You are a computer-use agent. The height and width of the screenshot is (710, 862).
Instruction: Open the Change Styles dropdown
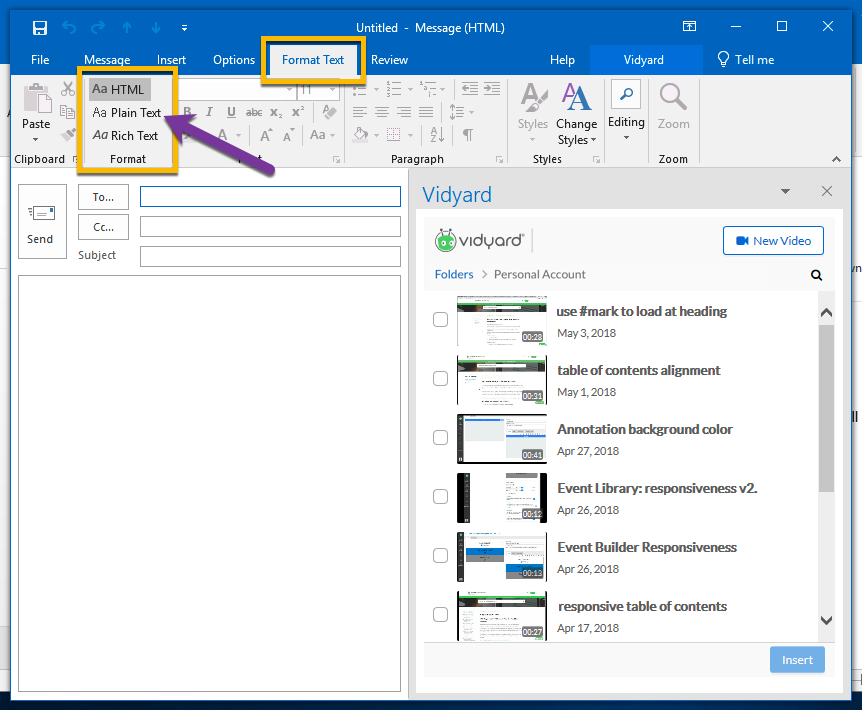coord(576,114)
